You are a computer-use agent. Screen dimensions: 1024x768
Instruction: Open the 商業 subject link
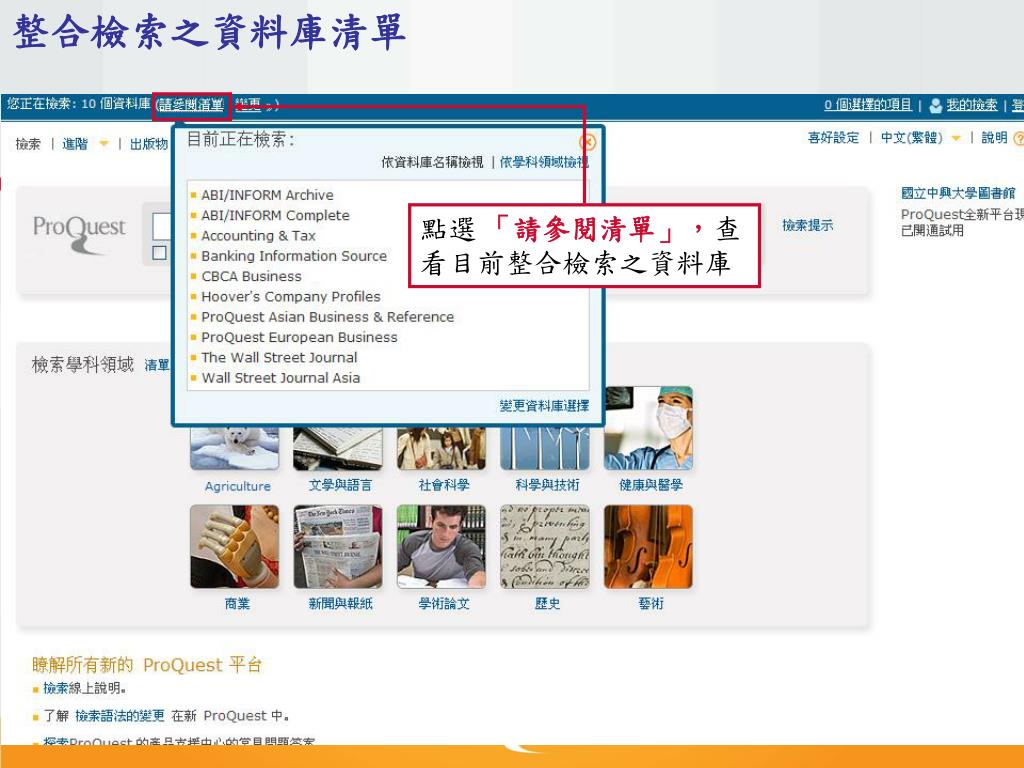[237, 603]
